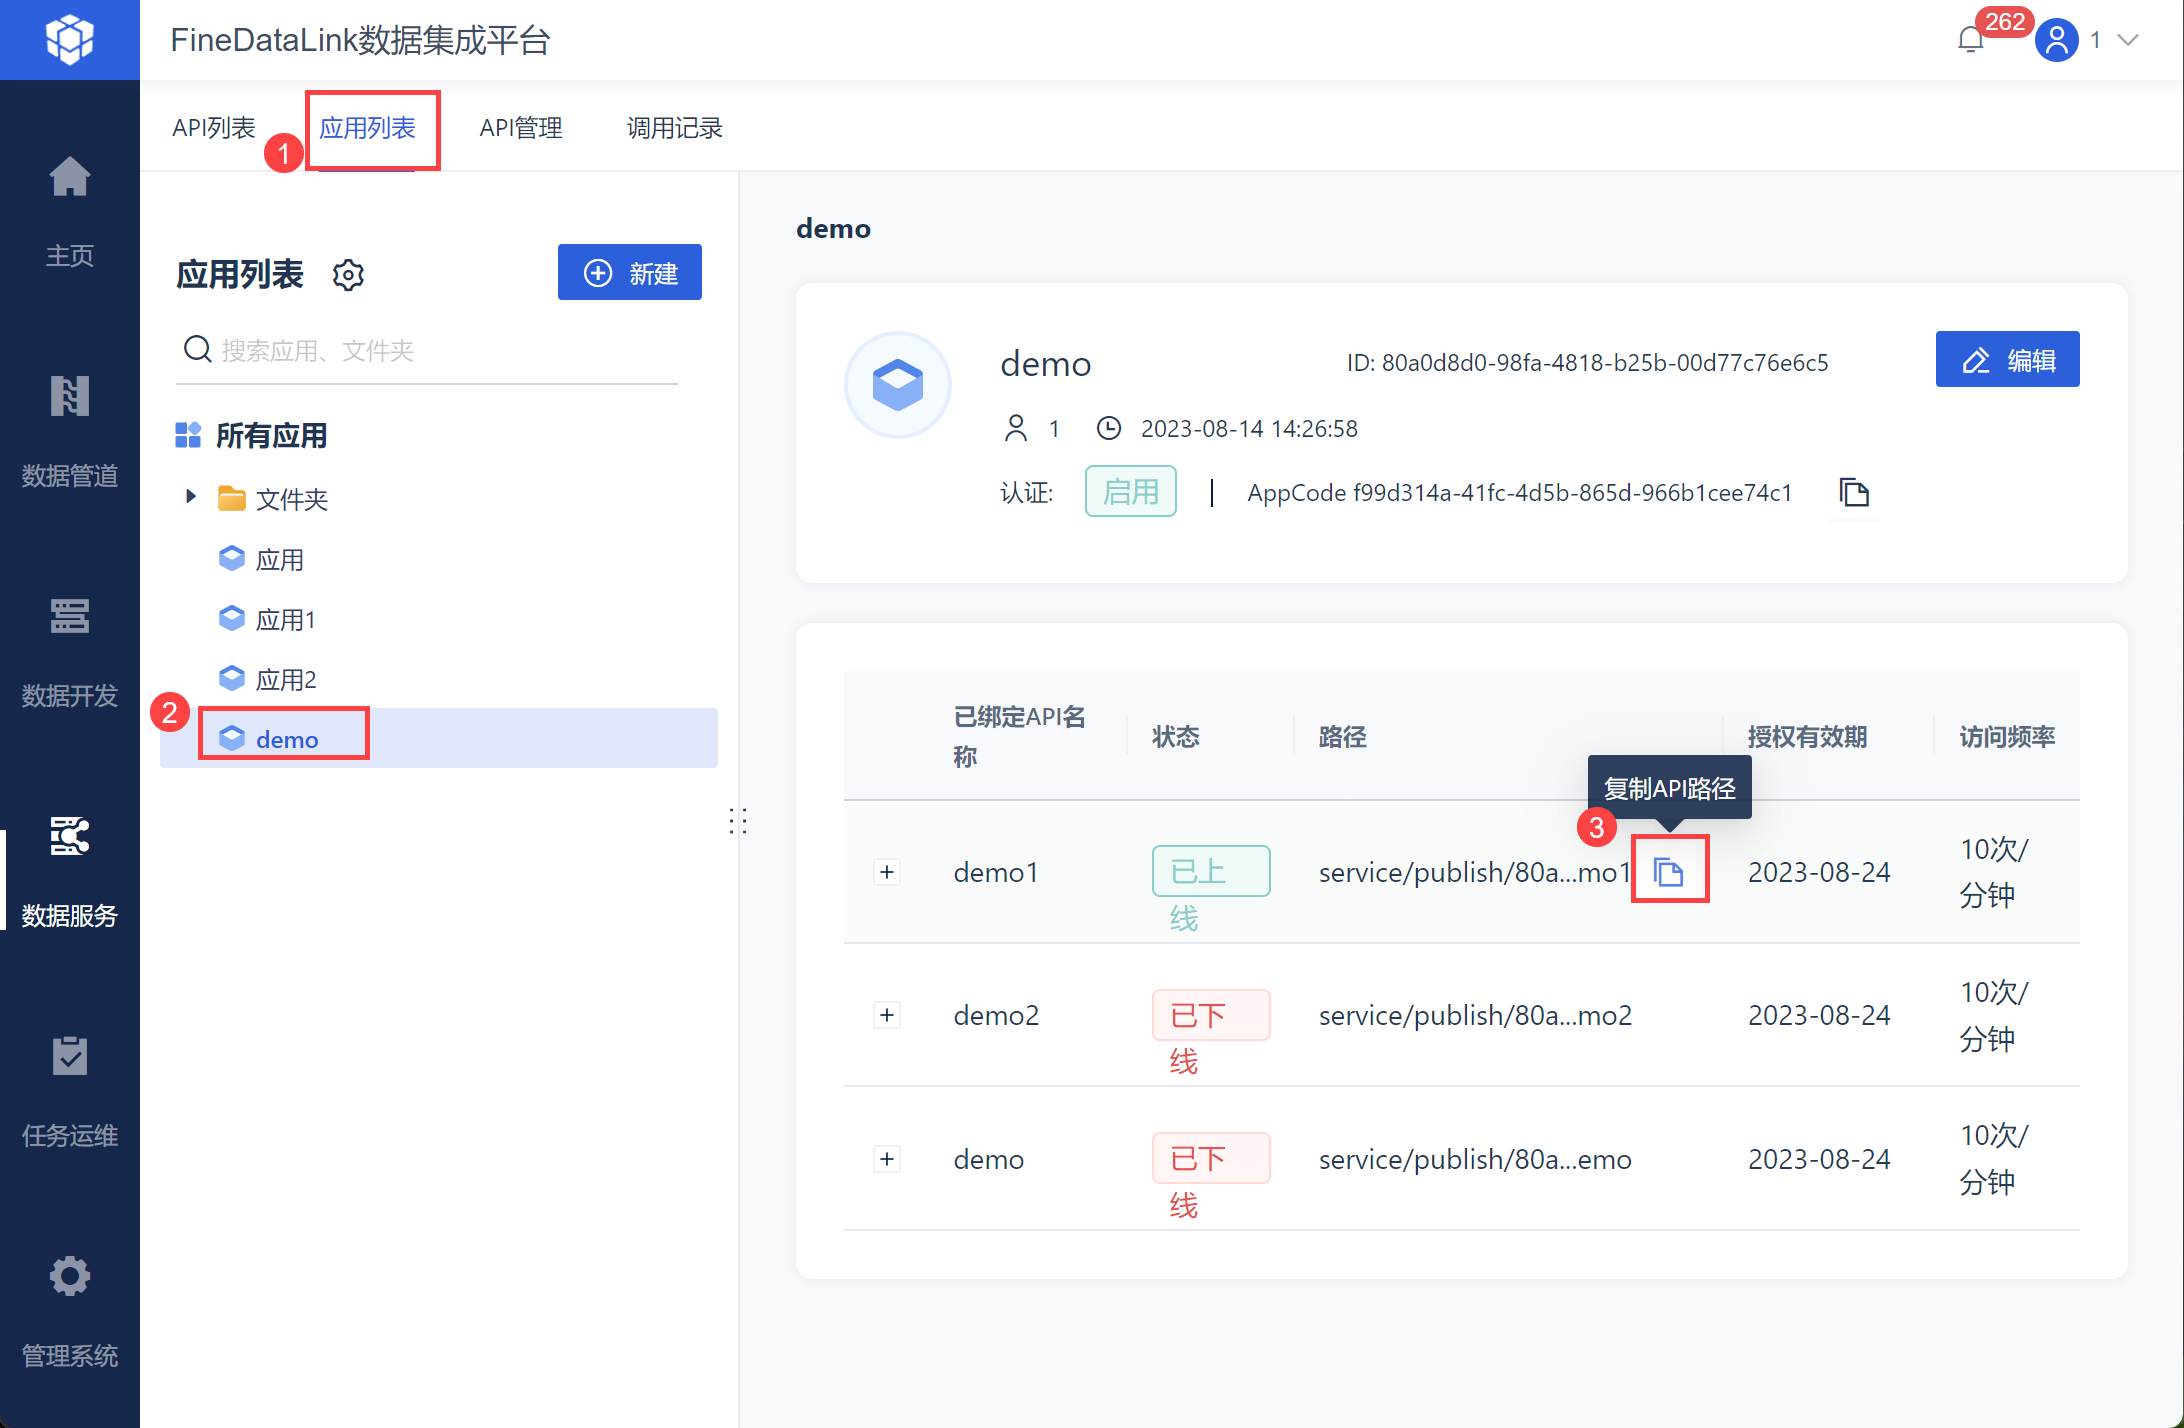Open the user account dropdown arrow
Viewport: 2184px width, 1428px height.
tap(2129, 40)
